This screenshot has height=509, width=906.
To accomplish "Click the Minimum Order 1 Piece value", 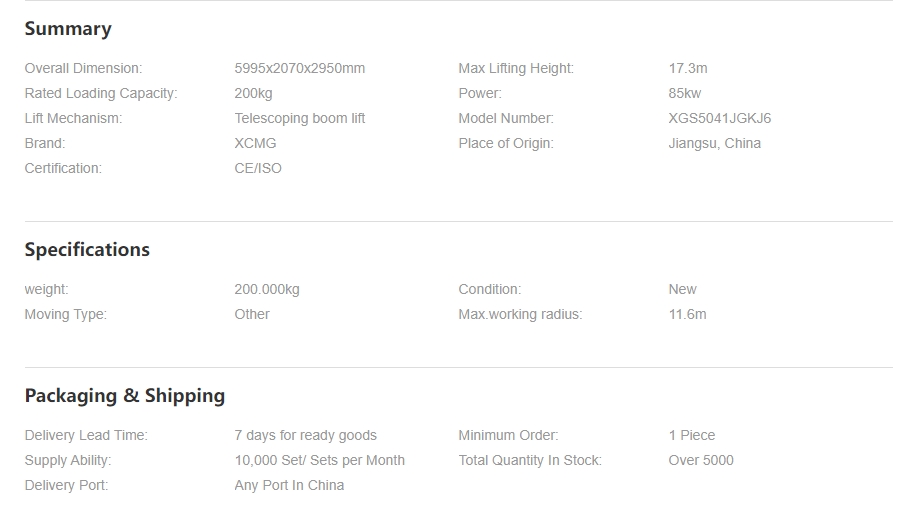I will tap(692, 435).
